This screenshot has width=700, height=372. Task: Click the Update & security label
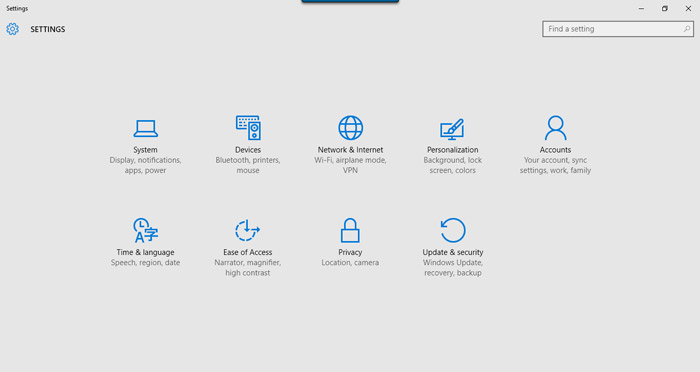click(453, 252)
